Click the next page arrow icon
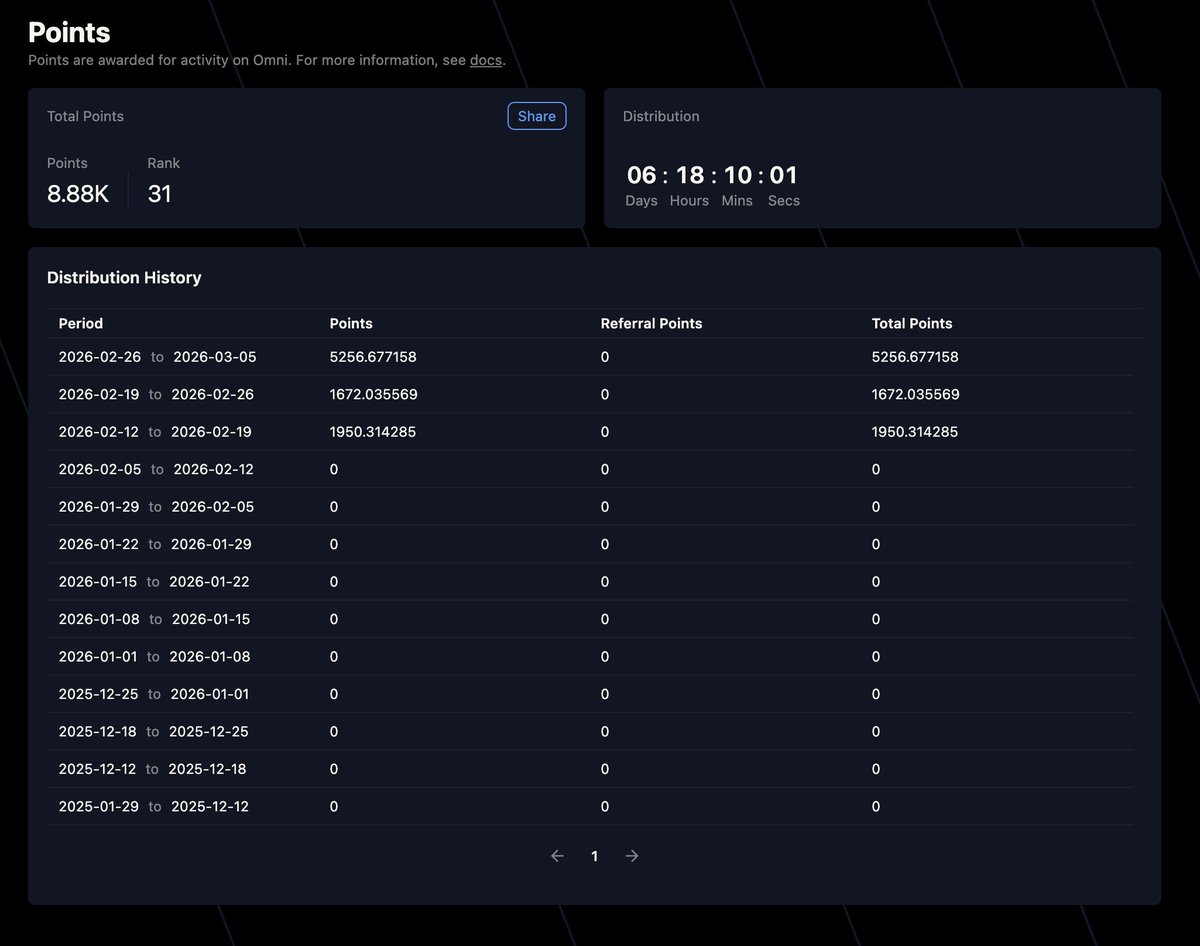 coord(631,856)
